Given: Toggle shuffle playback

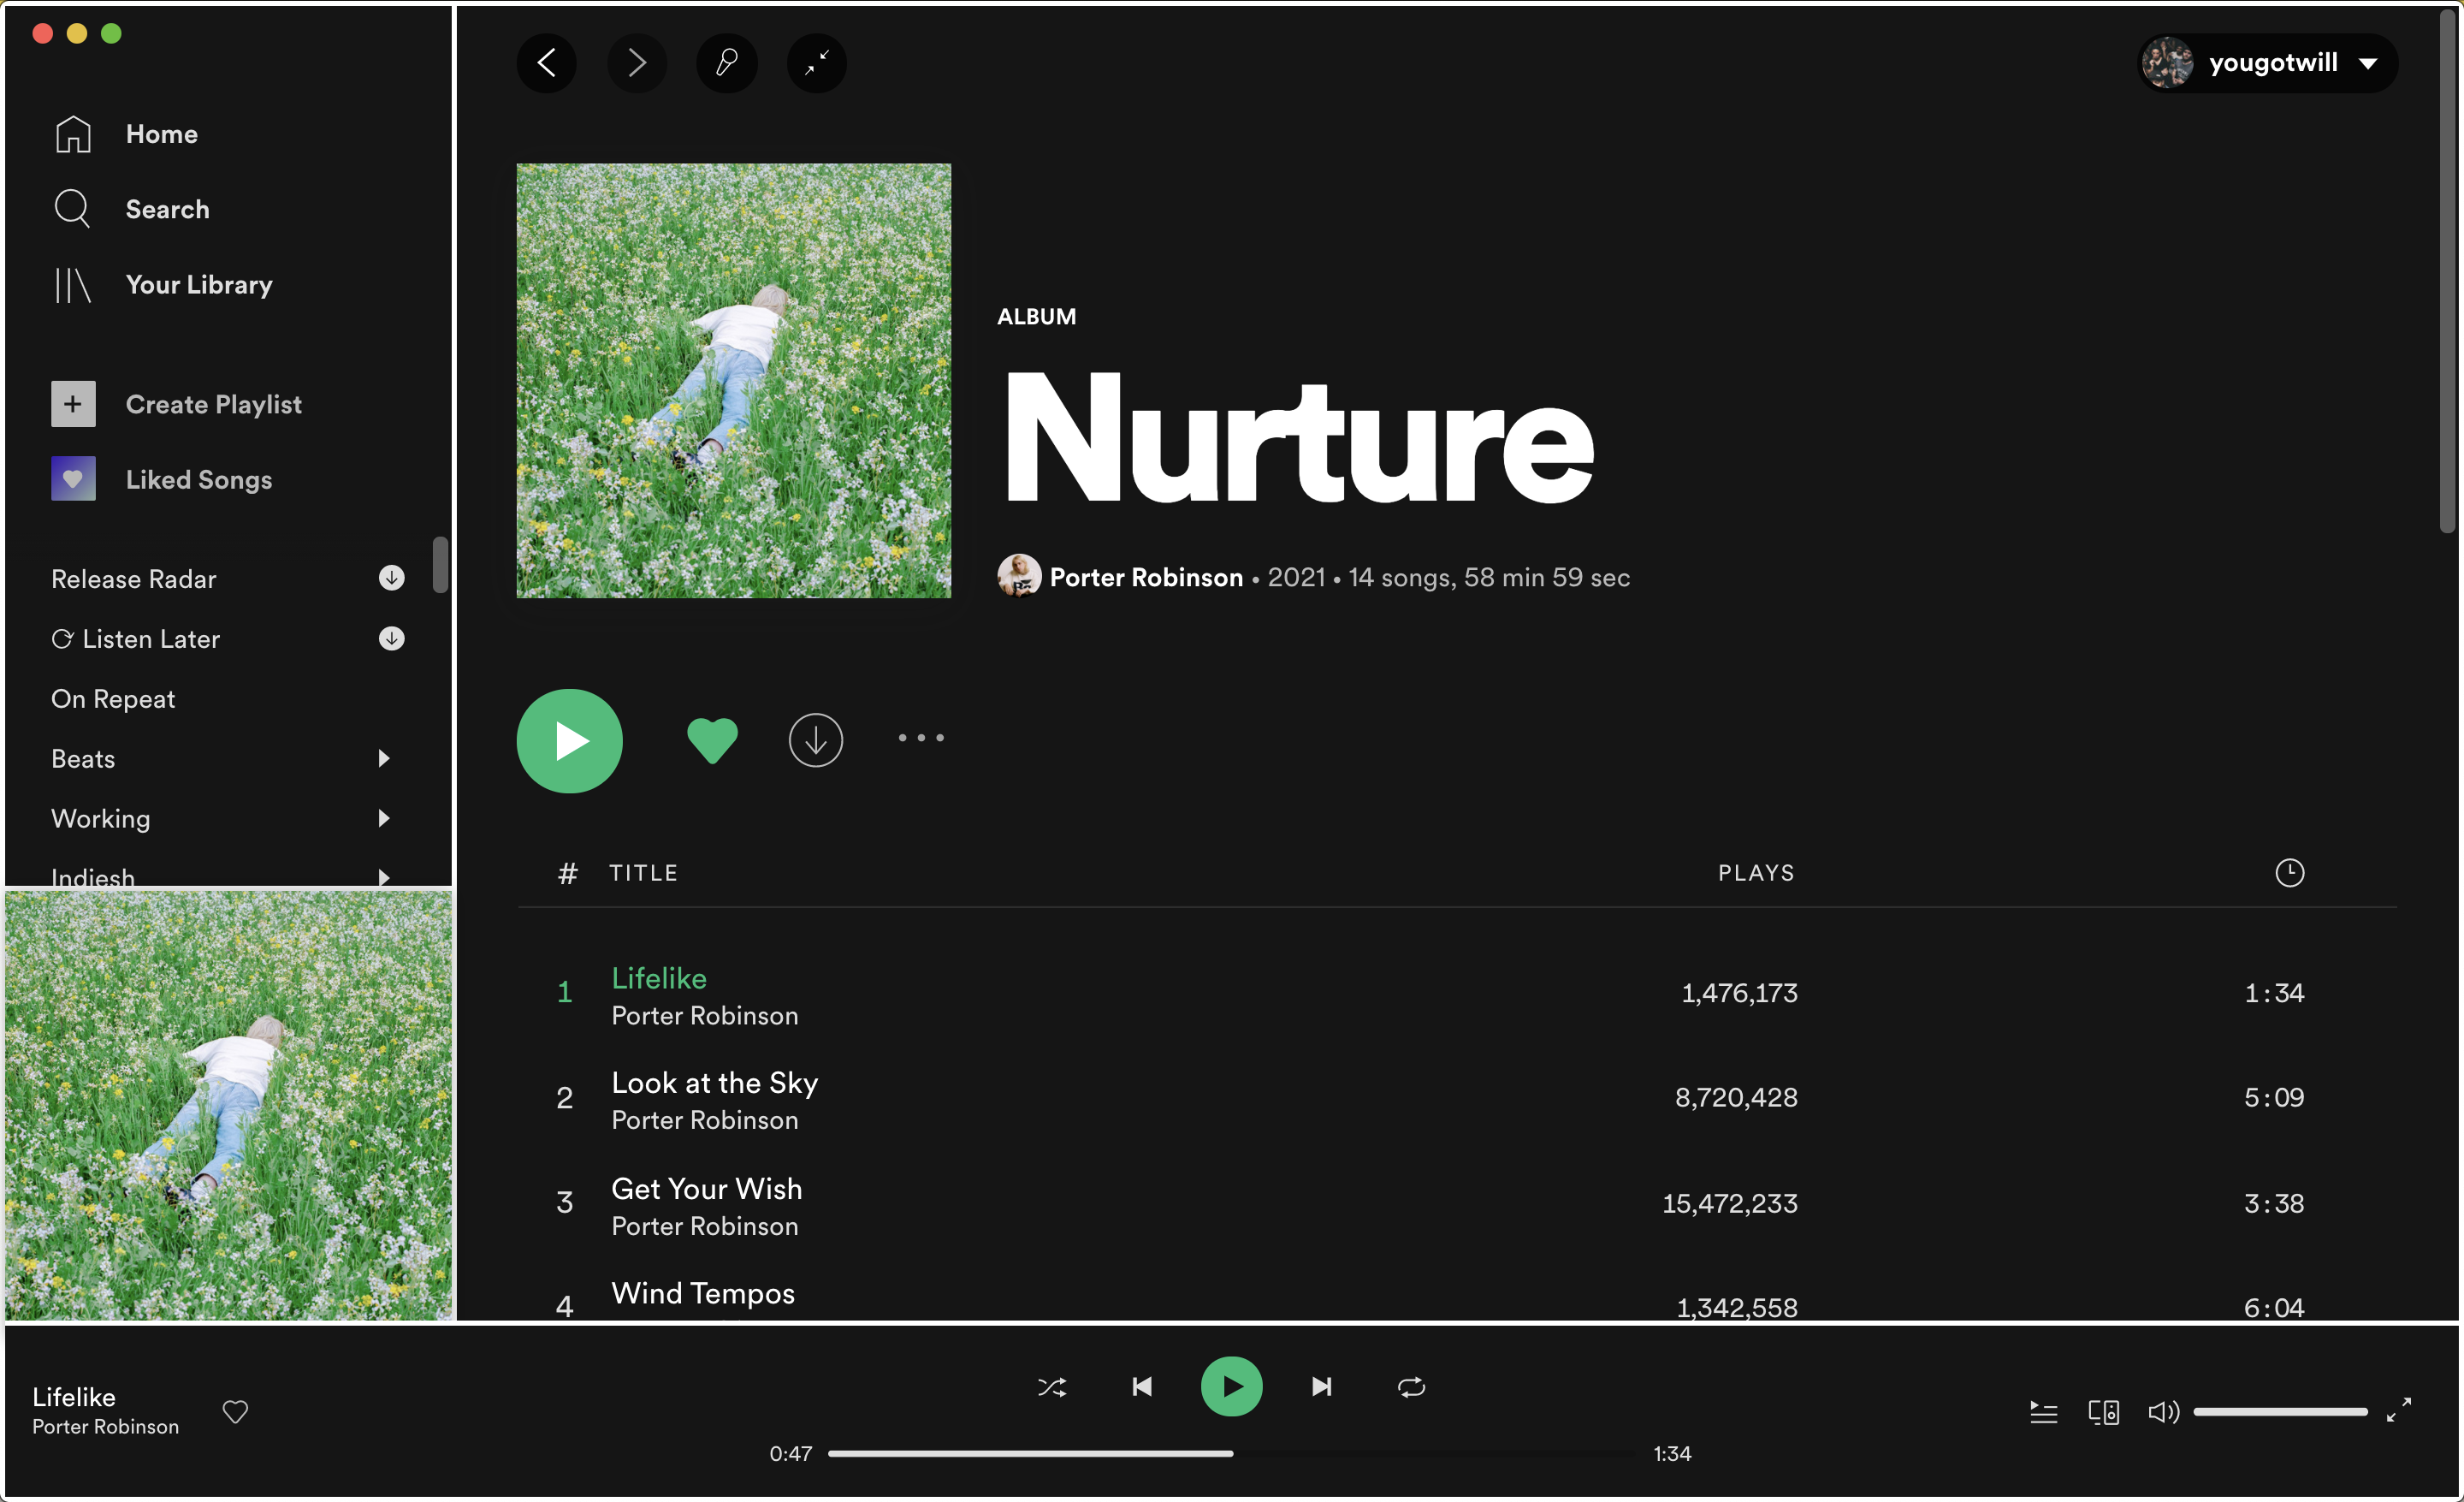Looking at the screenshot, I should [1052, 1387].
